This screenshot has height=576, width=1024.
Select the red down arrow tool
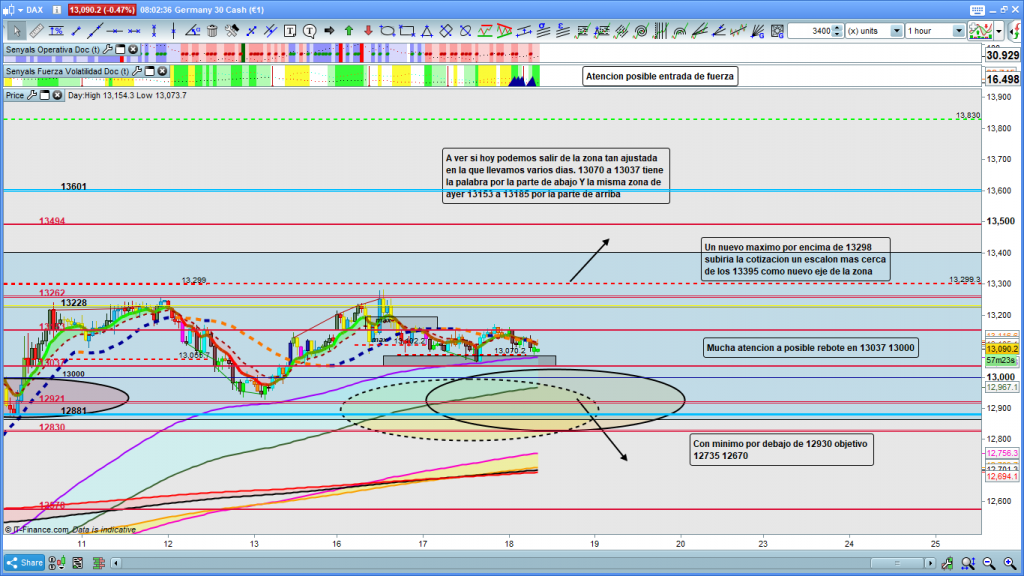coord(367,31)
